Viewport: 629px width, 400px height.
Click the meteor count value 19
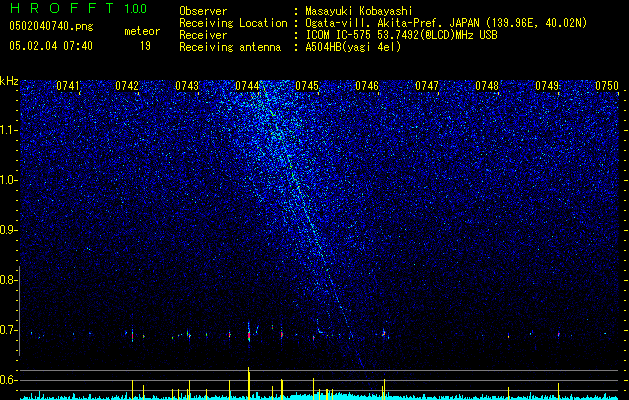click(145, 46)
